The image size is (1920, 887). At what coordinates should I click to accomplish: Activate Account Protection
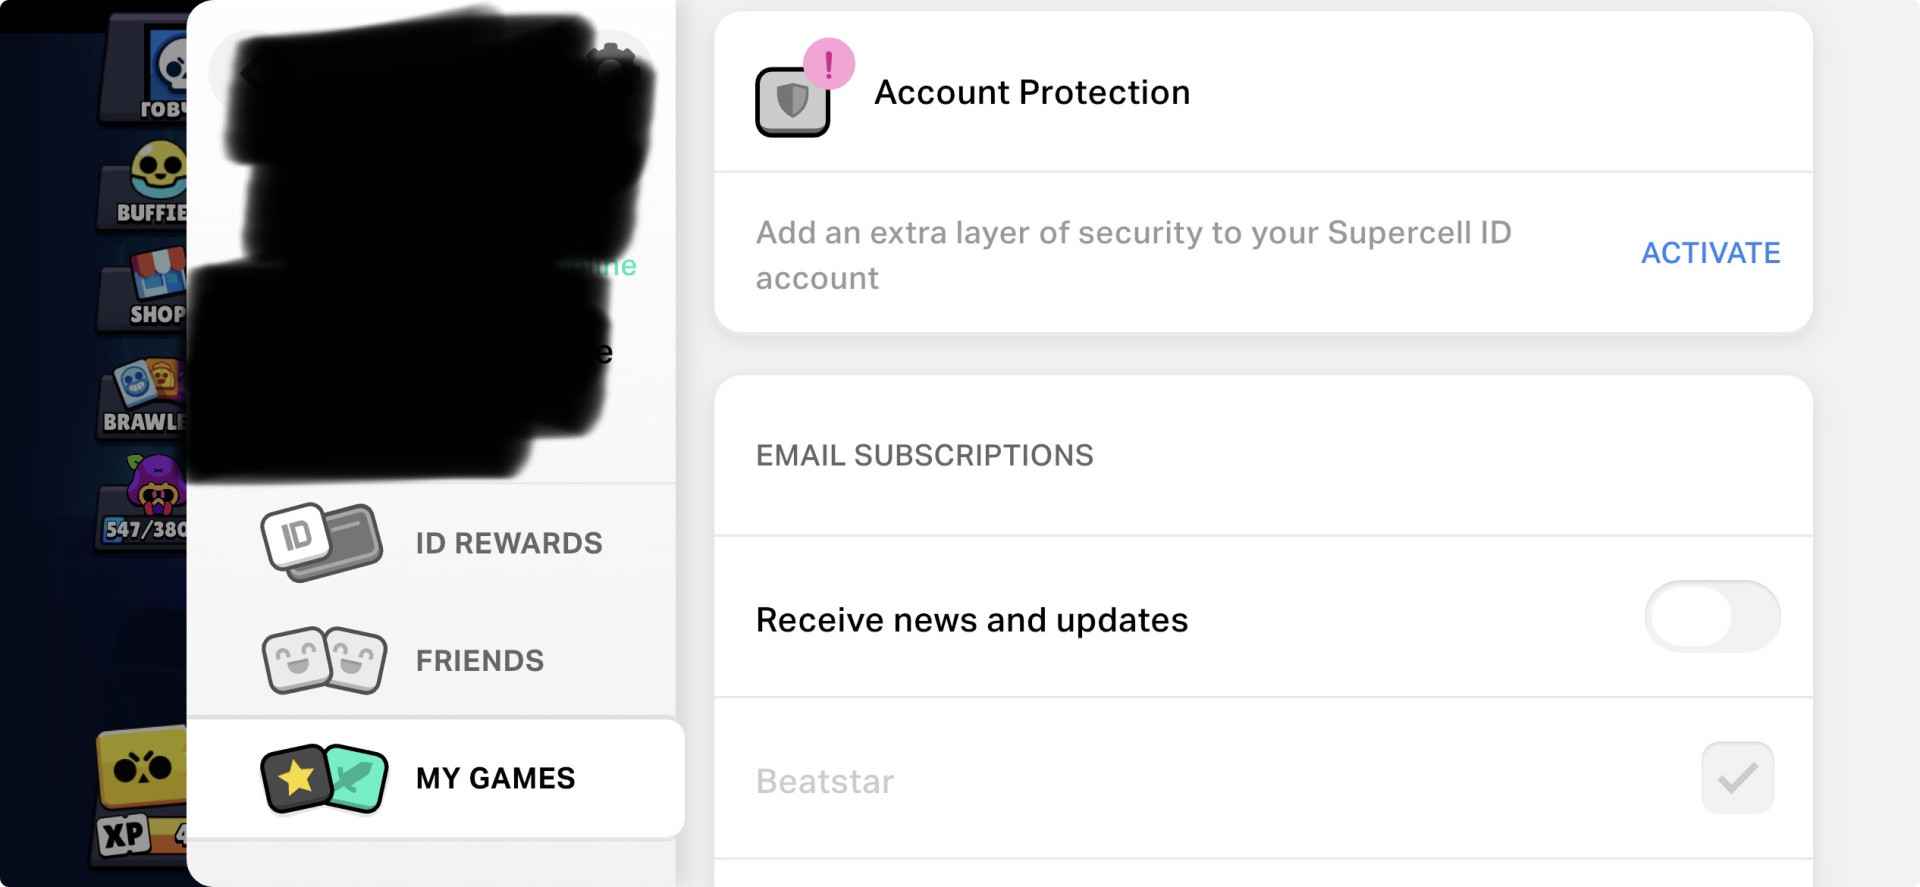[x=1710, y=253]
